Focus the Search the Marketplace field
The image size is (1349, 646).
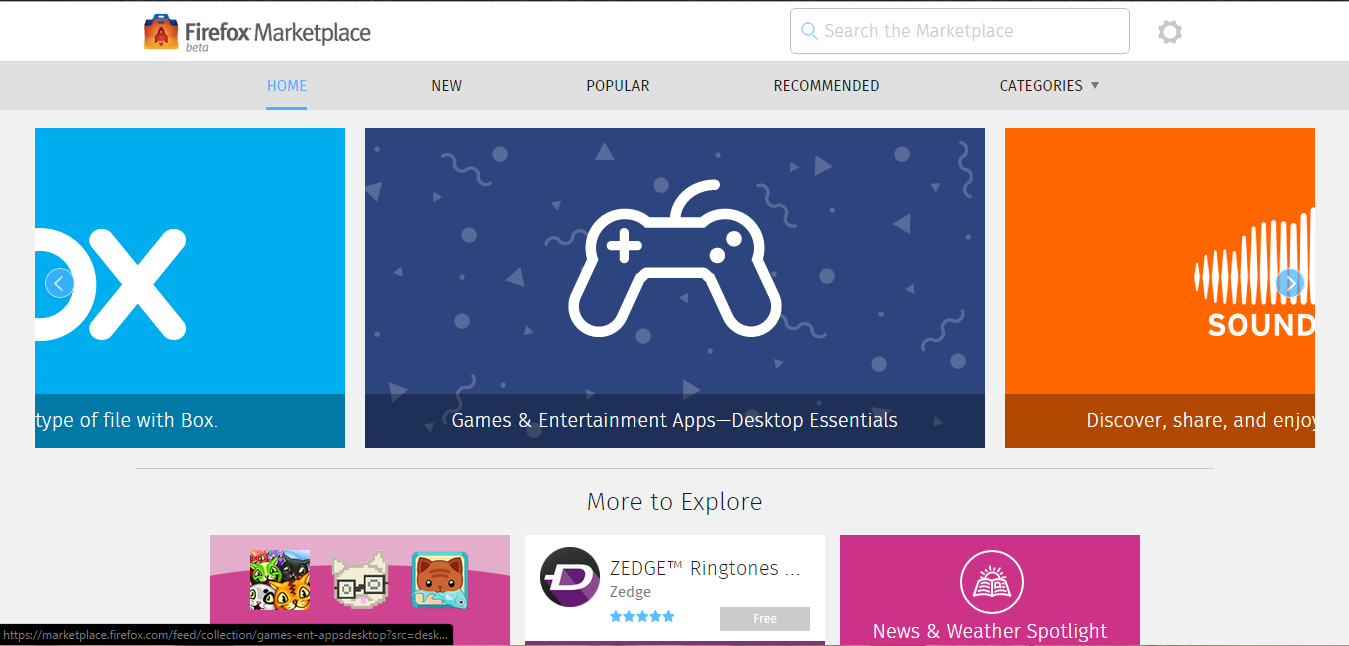point(960,31)
